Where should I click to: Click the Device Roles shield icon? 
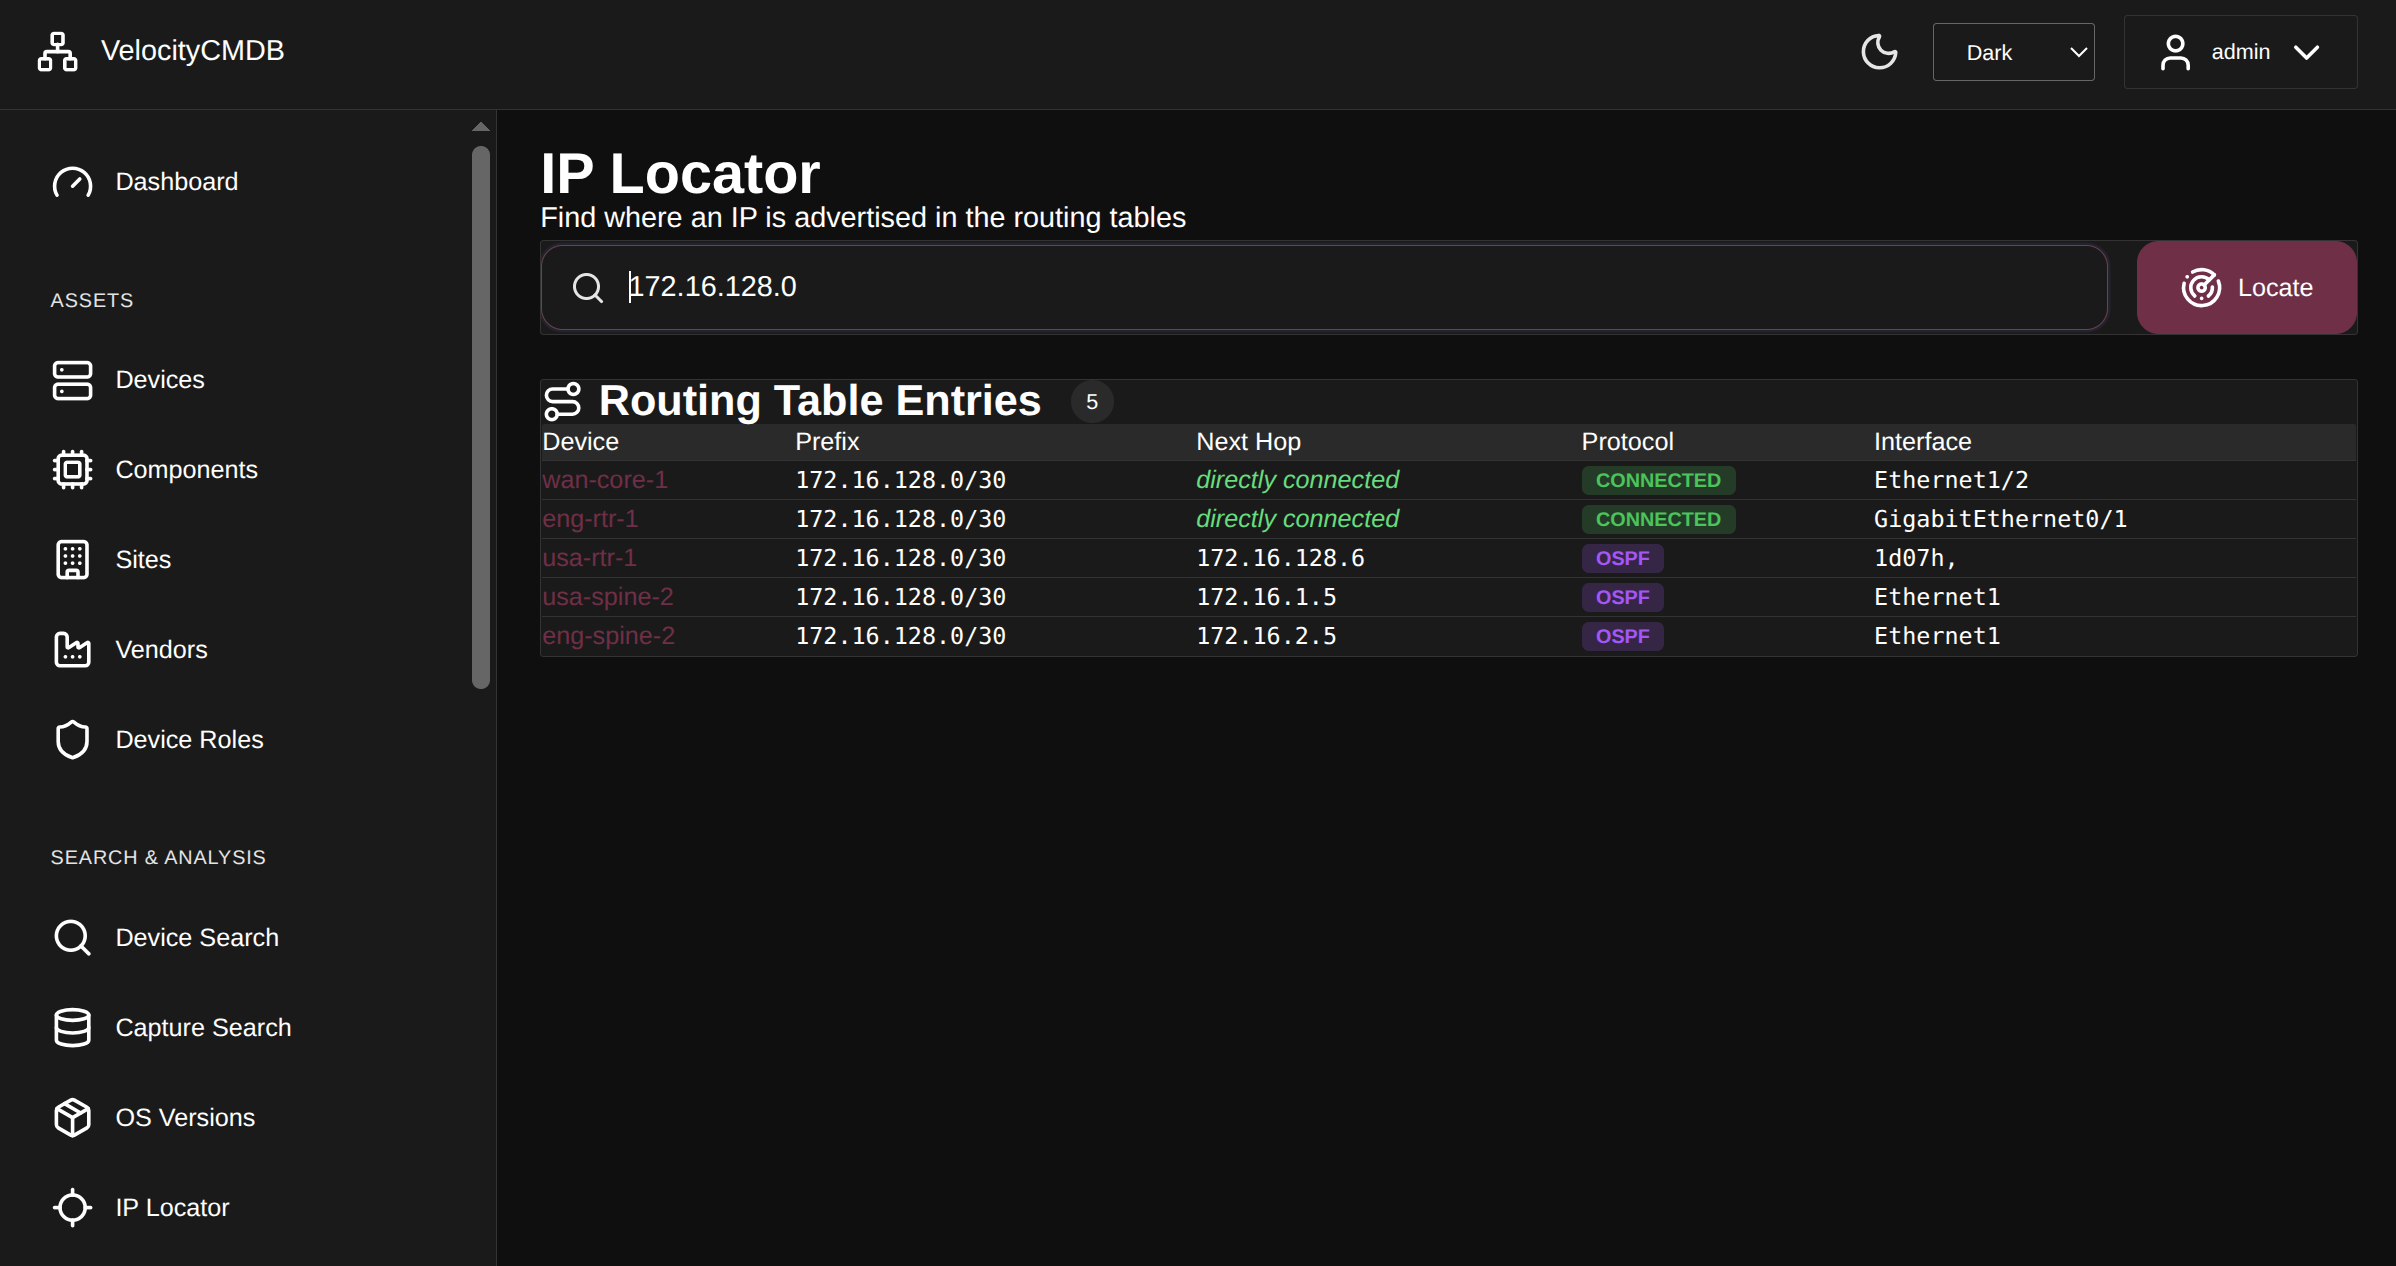pos(72,740)
